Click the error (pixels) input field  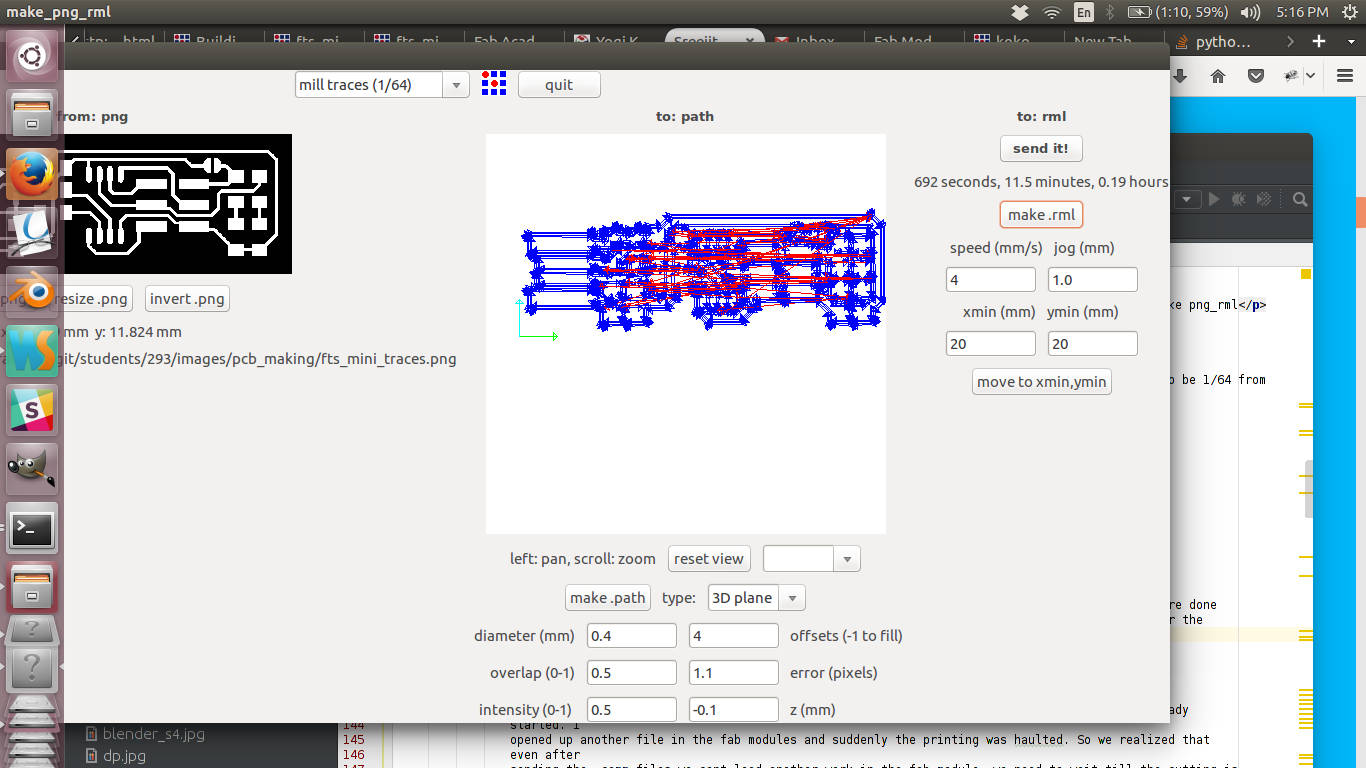click(734, 673)
